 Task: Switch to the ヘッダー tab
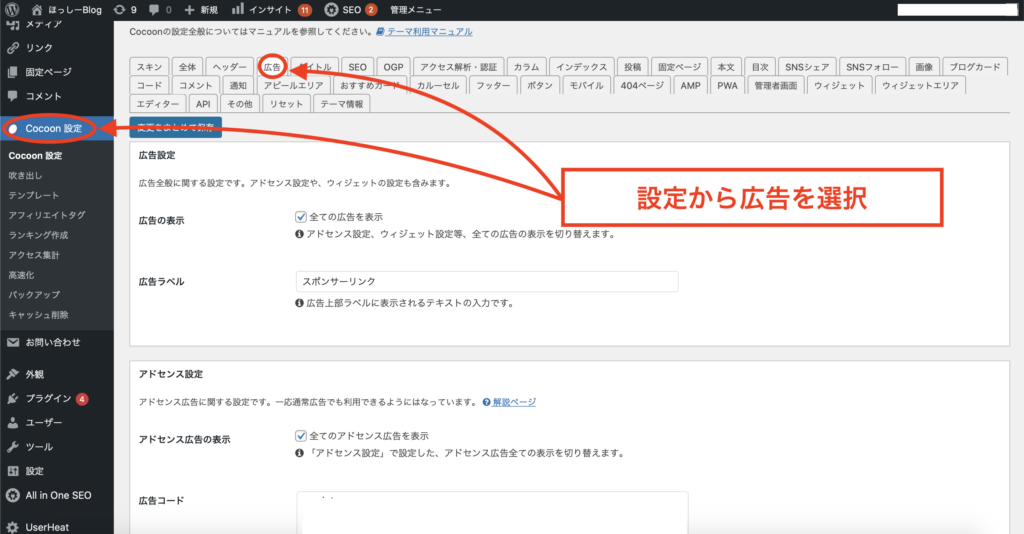click(230, 67)
